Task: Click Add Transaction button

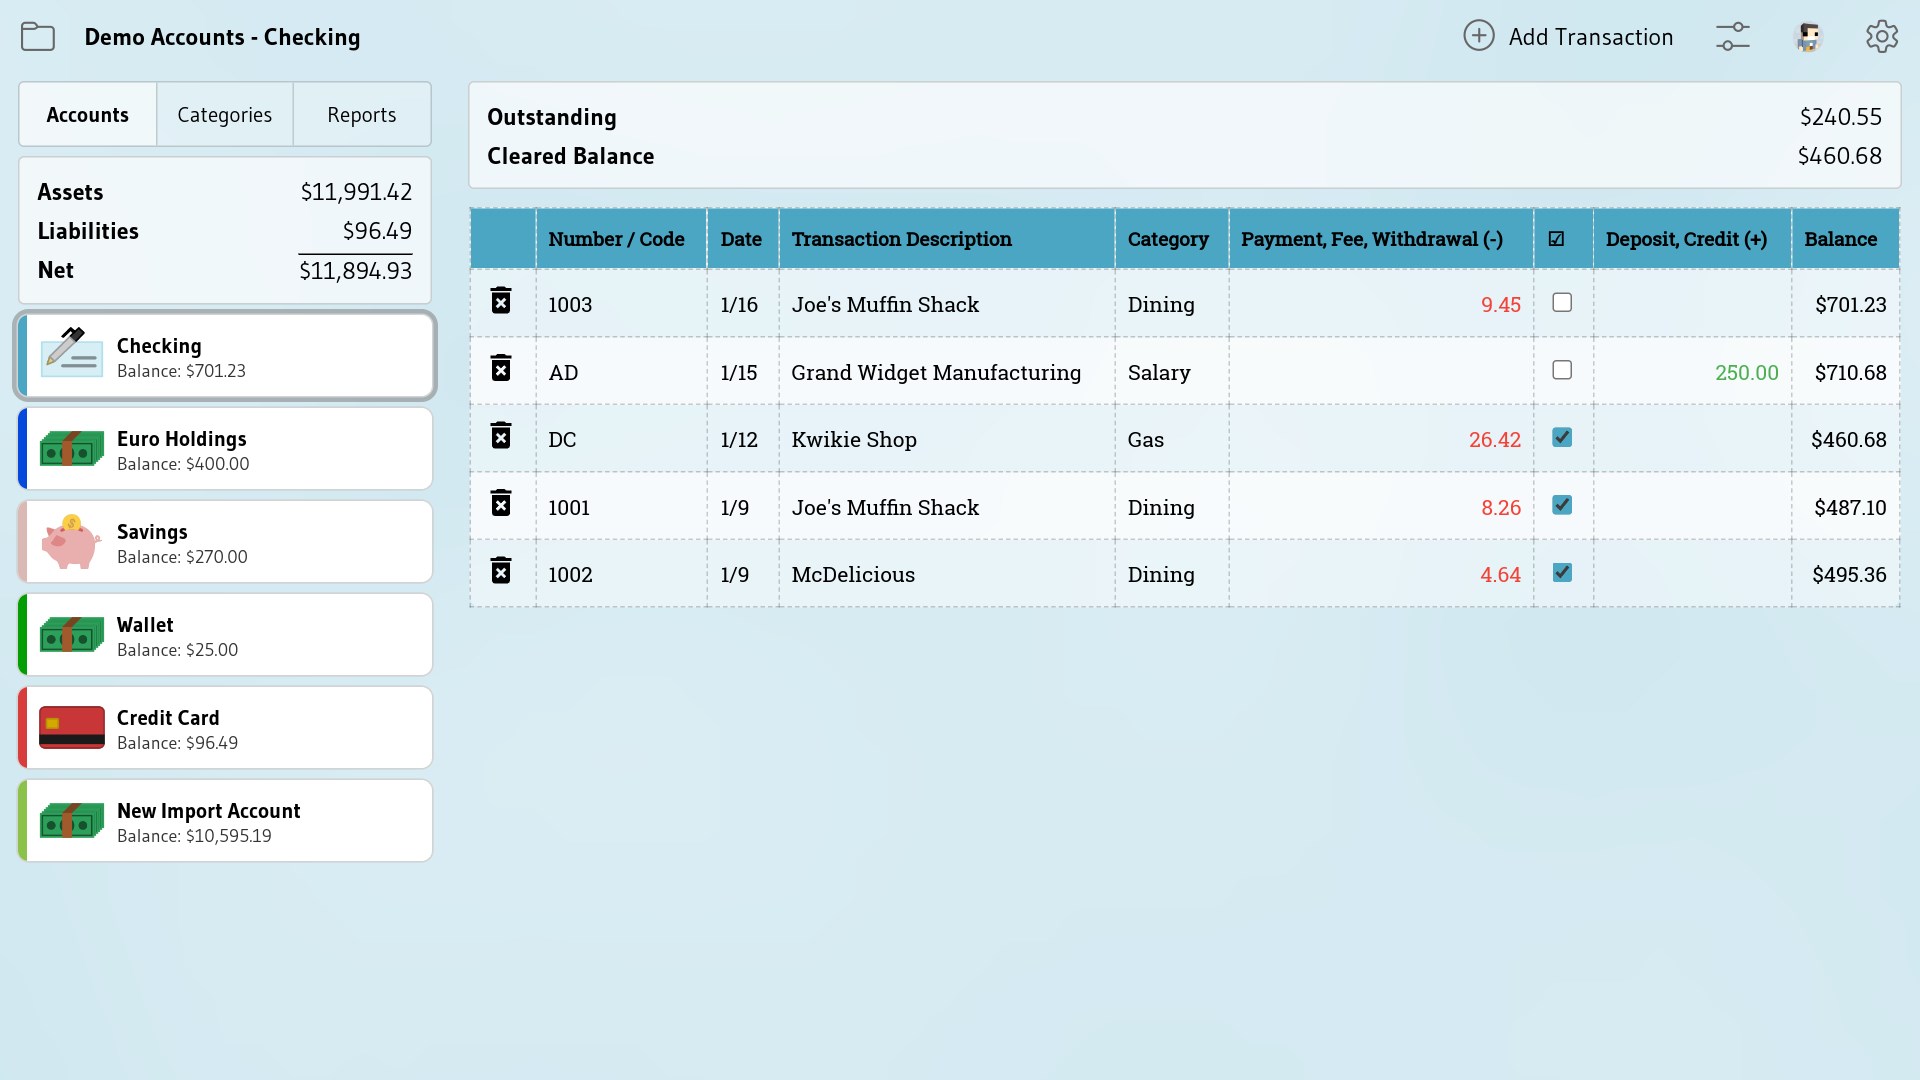Action: [x=1568, y=37]
